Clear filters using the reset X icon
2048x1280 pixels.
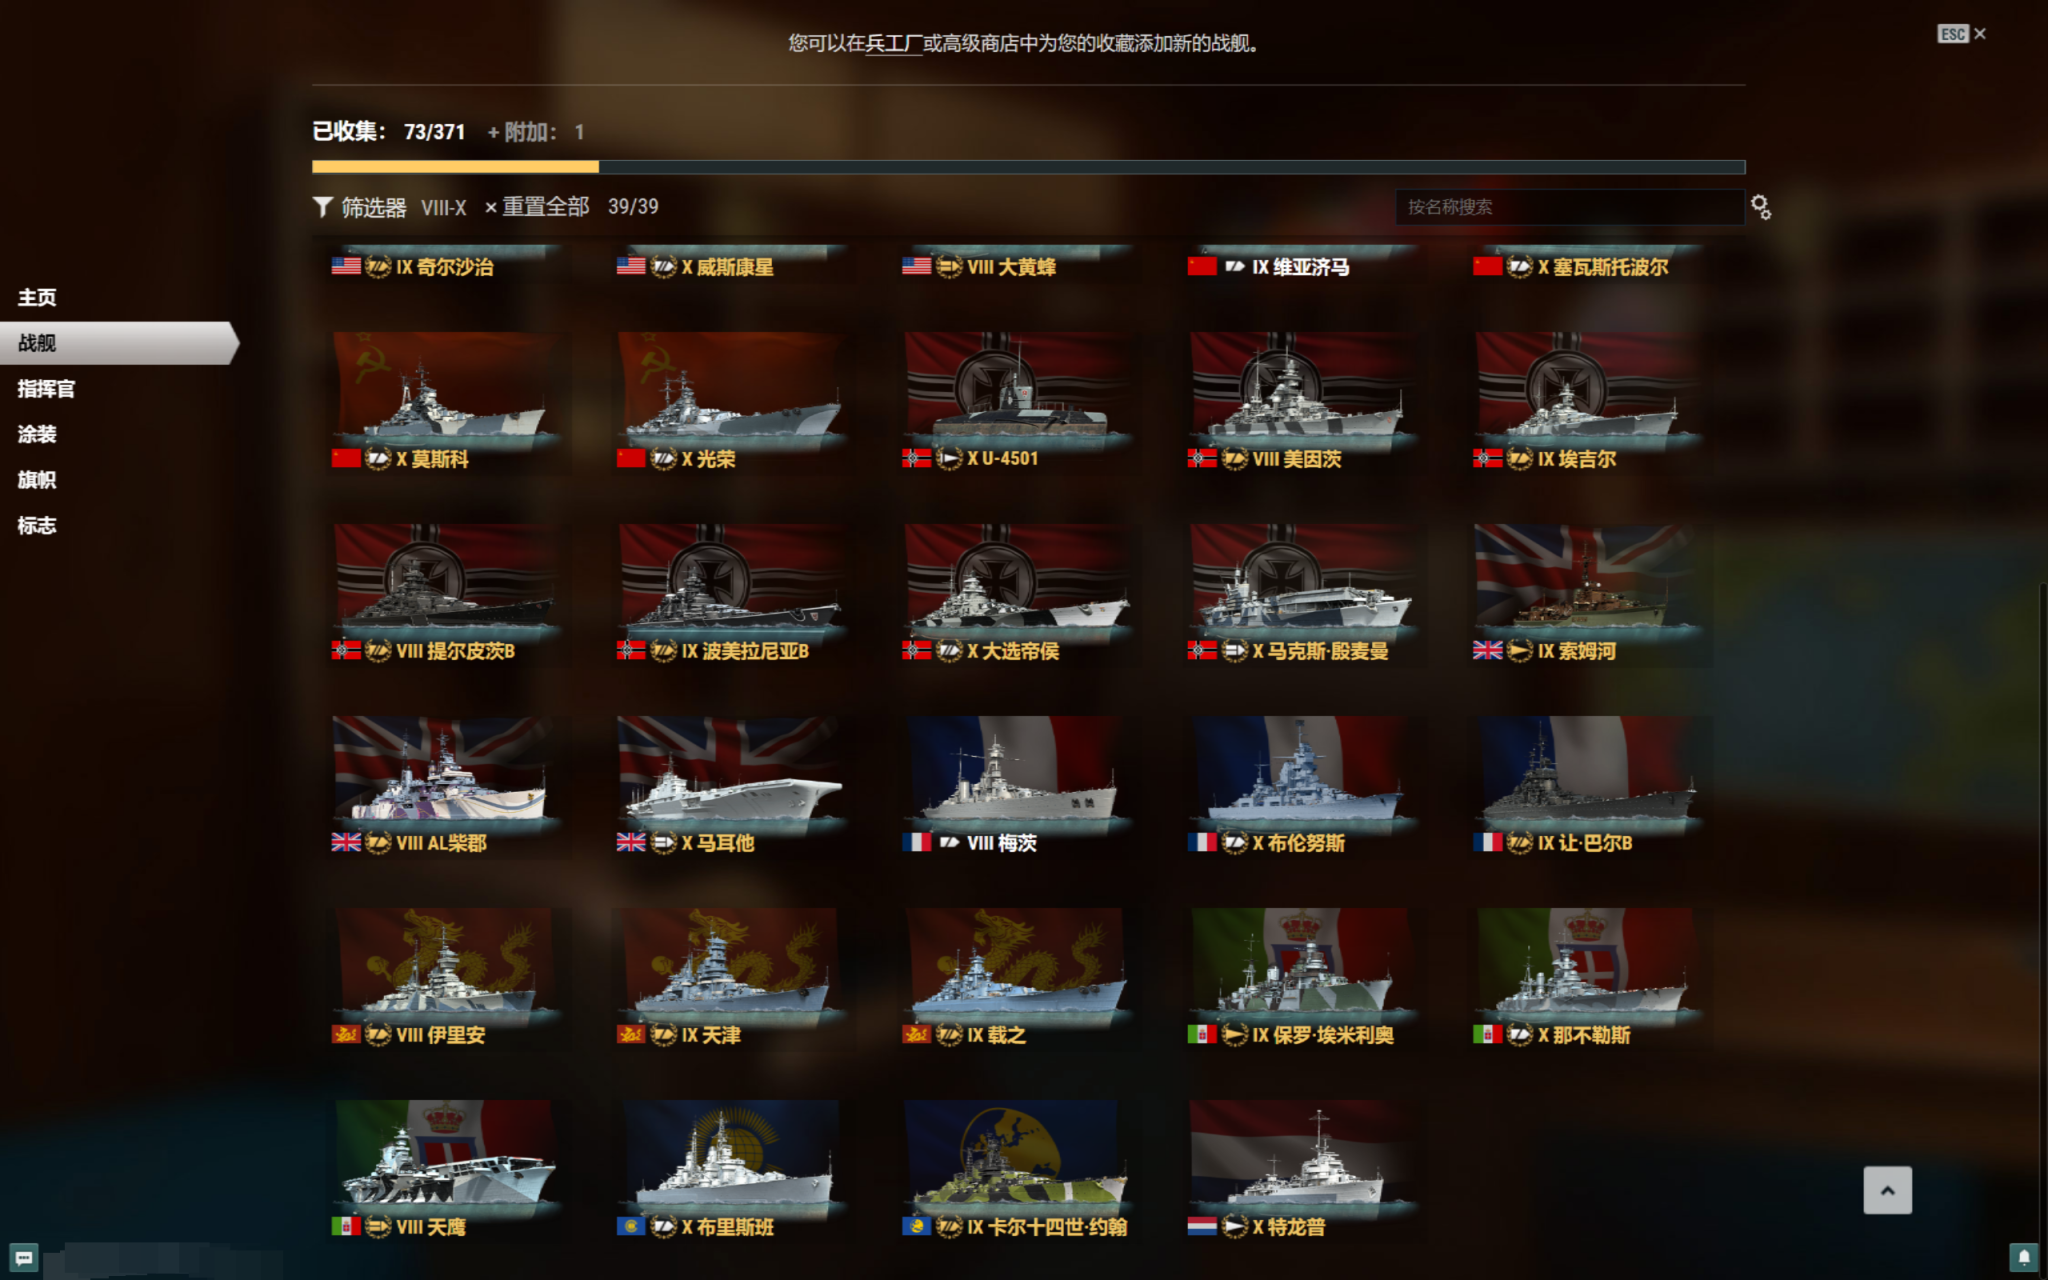coord(491,207)
